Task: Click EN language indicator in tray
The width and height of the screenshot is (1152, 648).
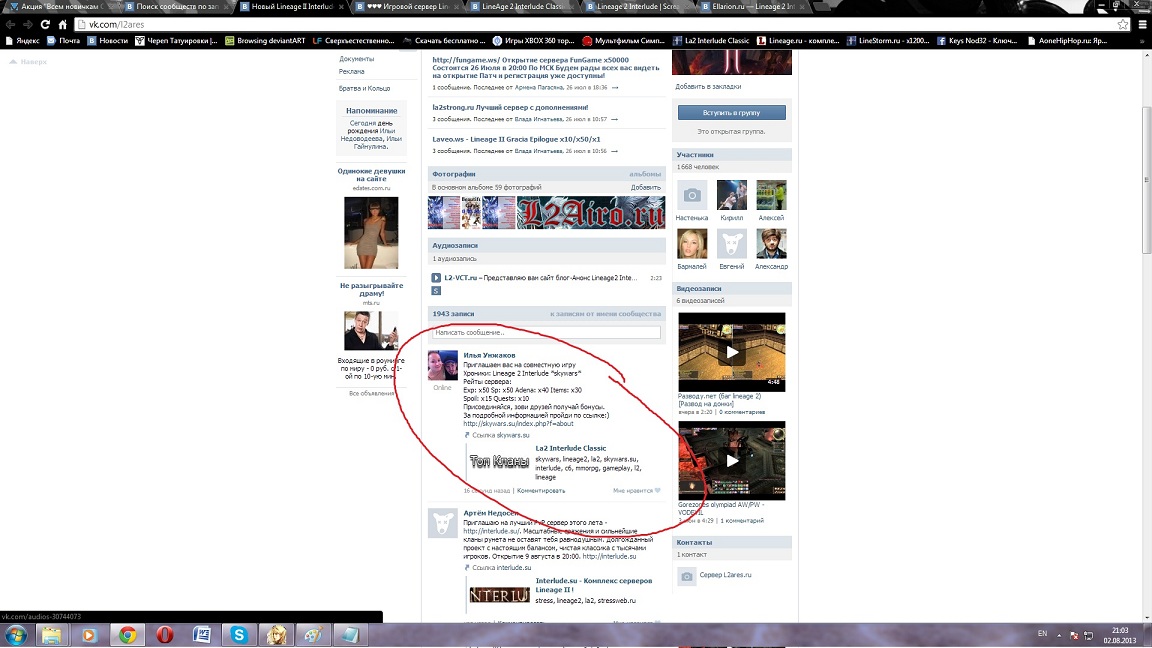Action: click(x=1042, y=633)
